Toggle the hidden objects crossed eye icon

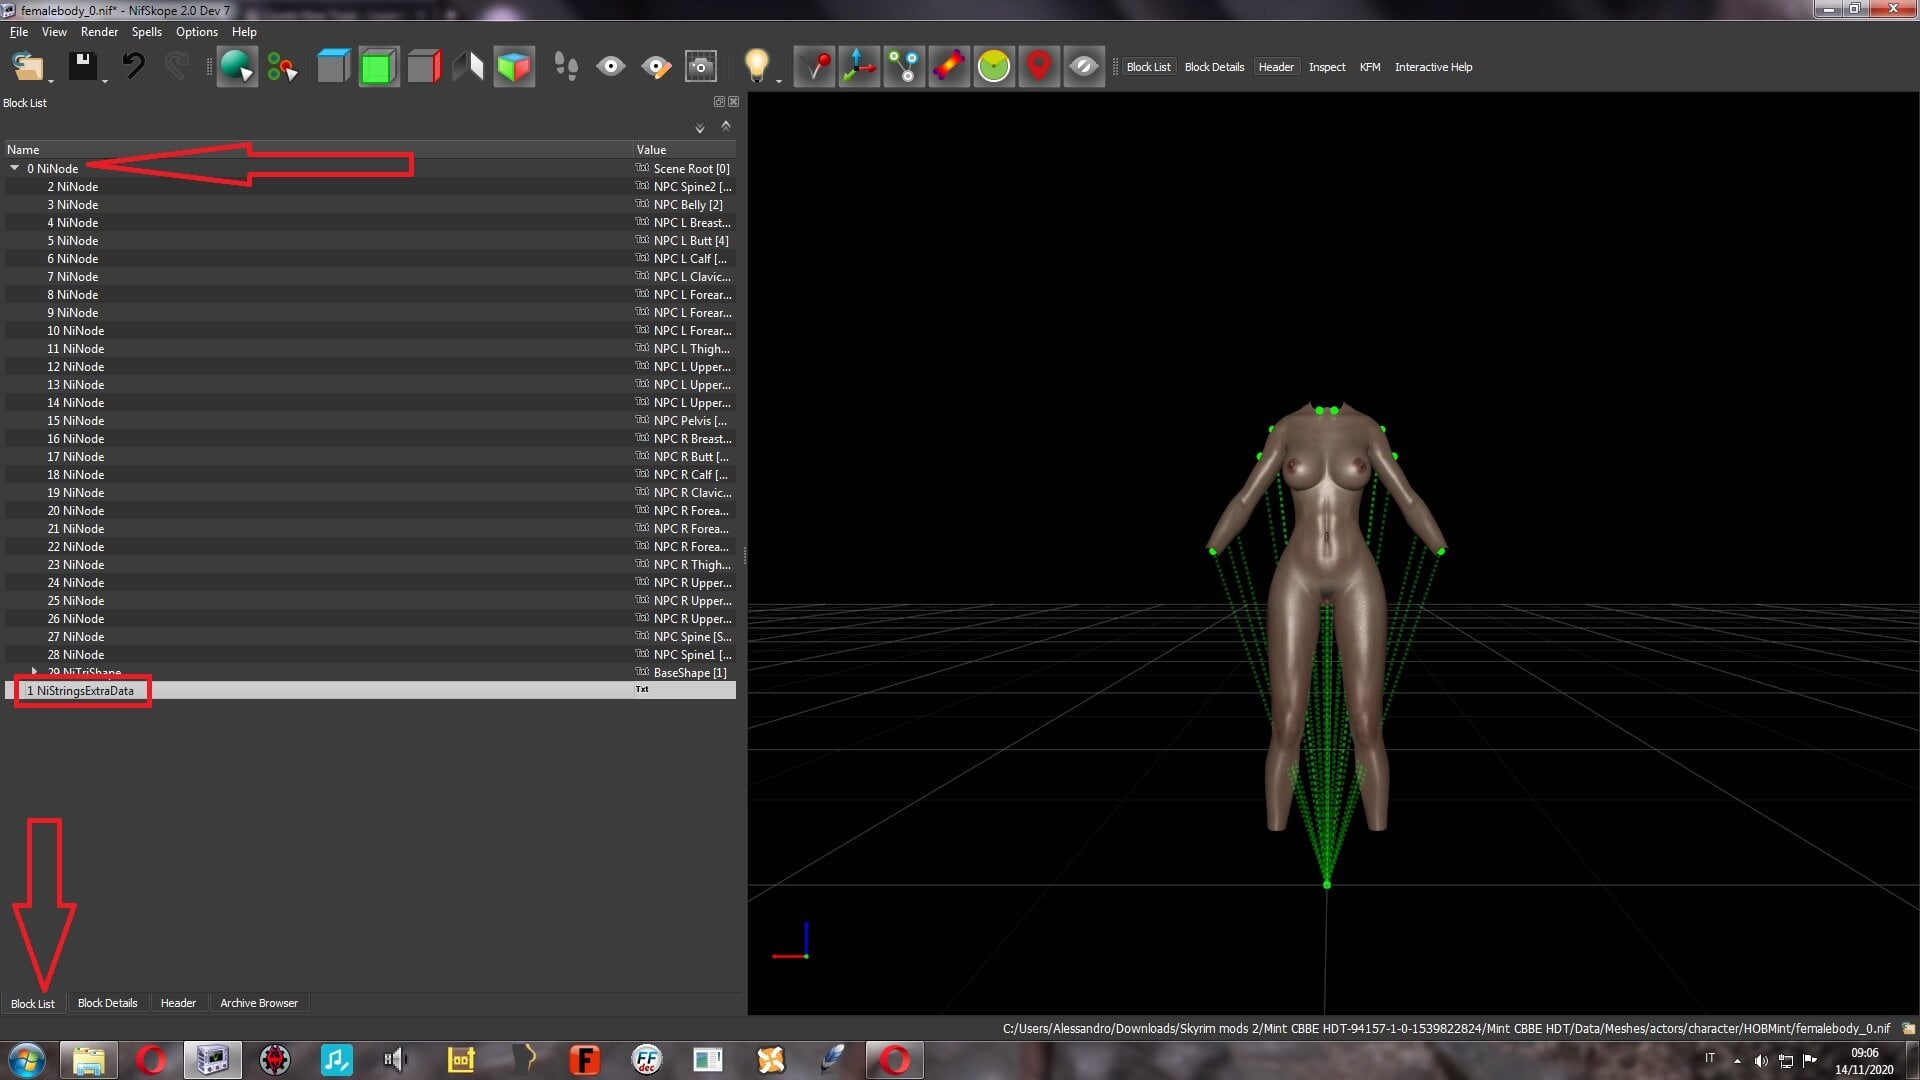(1084, 66)
